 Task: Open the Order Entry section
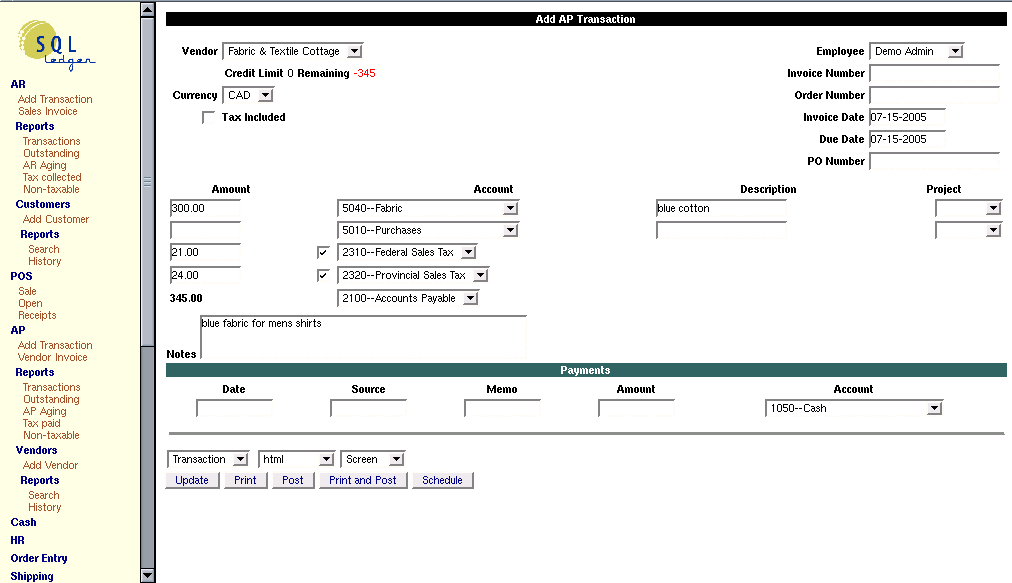[x=38, y=558]
